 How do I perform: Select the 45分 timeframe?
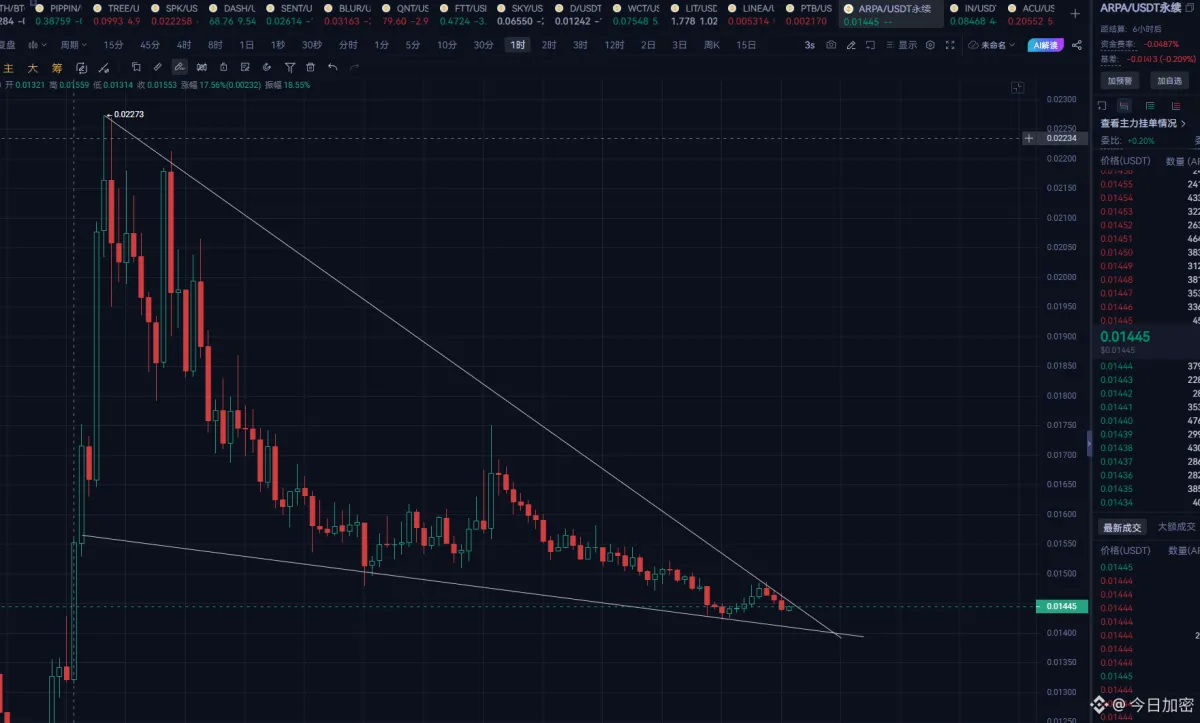pyautogui.click(x=149, y=45)
